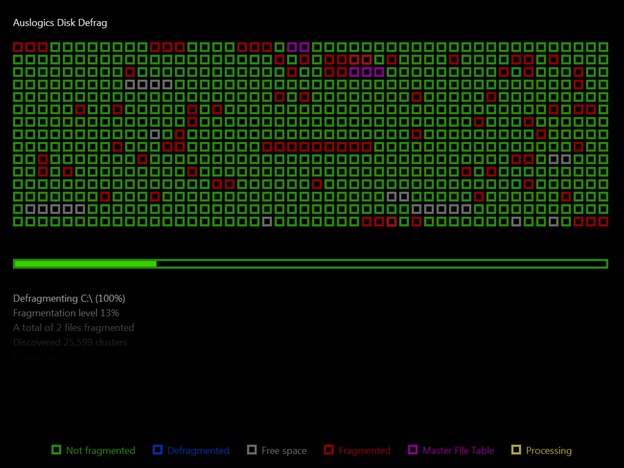Click the 'Discovered 25,599 clusters' line
The height and width of the screenshot is (468, 624).
(70, 342)
